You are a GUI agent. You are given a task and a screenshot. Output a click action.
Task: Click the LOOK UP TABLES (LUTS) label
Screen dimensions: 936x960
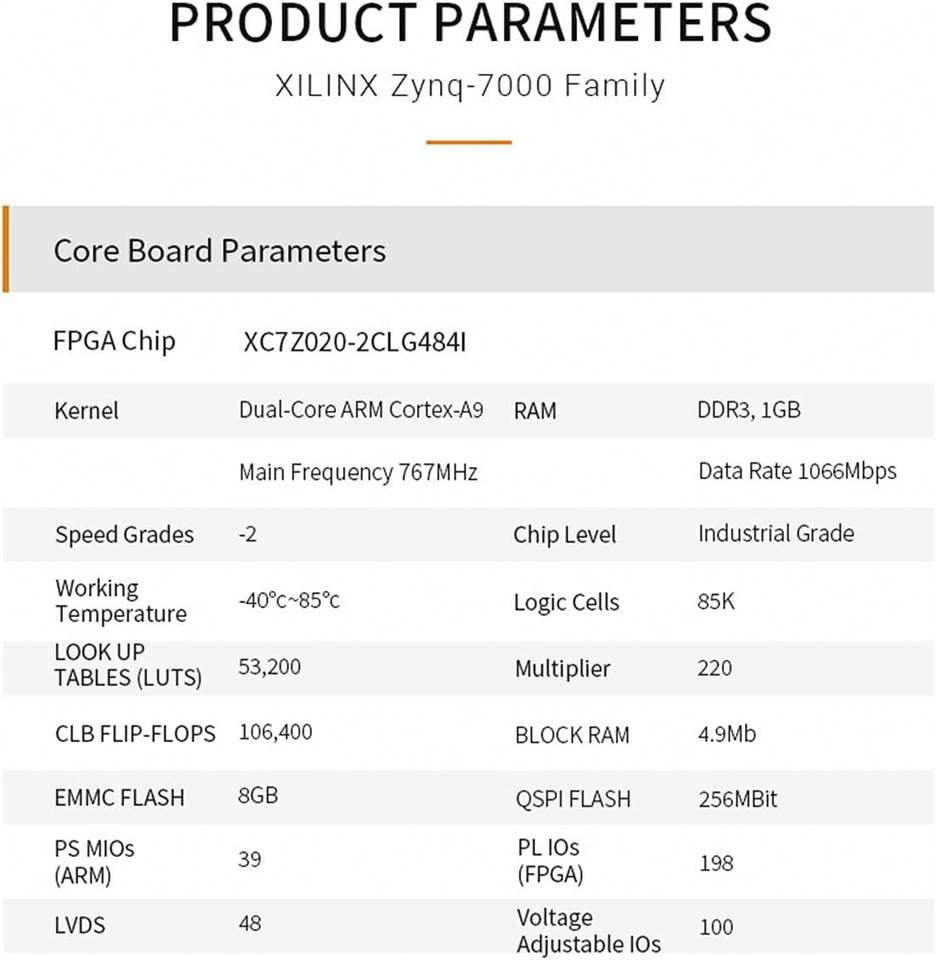point(128,665)
